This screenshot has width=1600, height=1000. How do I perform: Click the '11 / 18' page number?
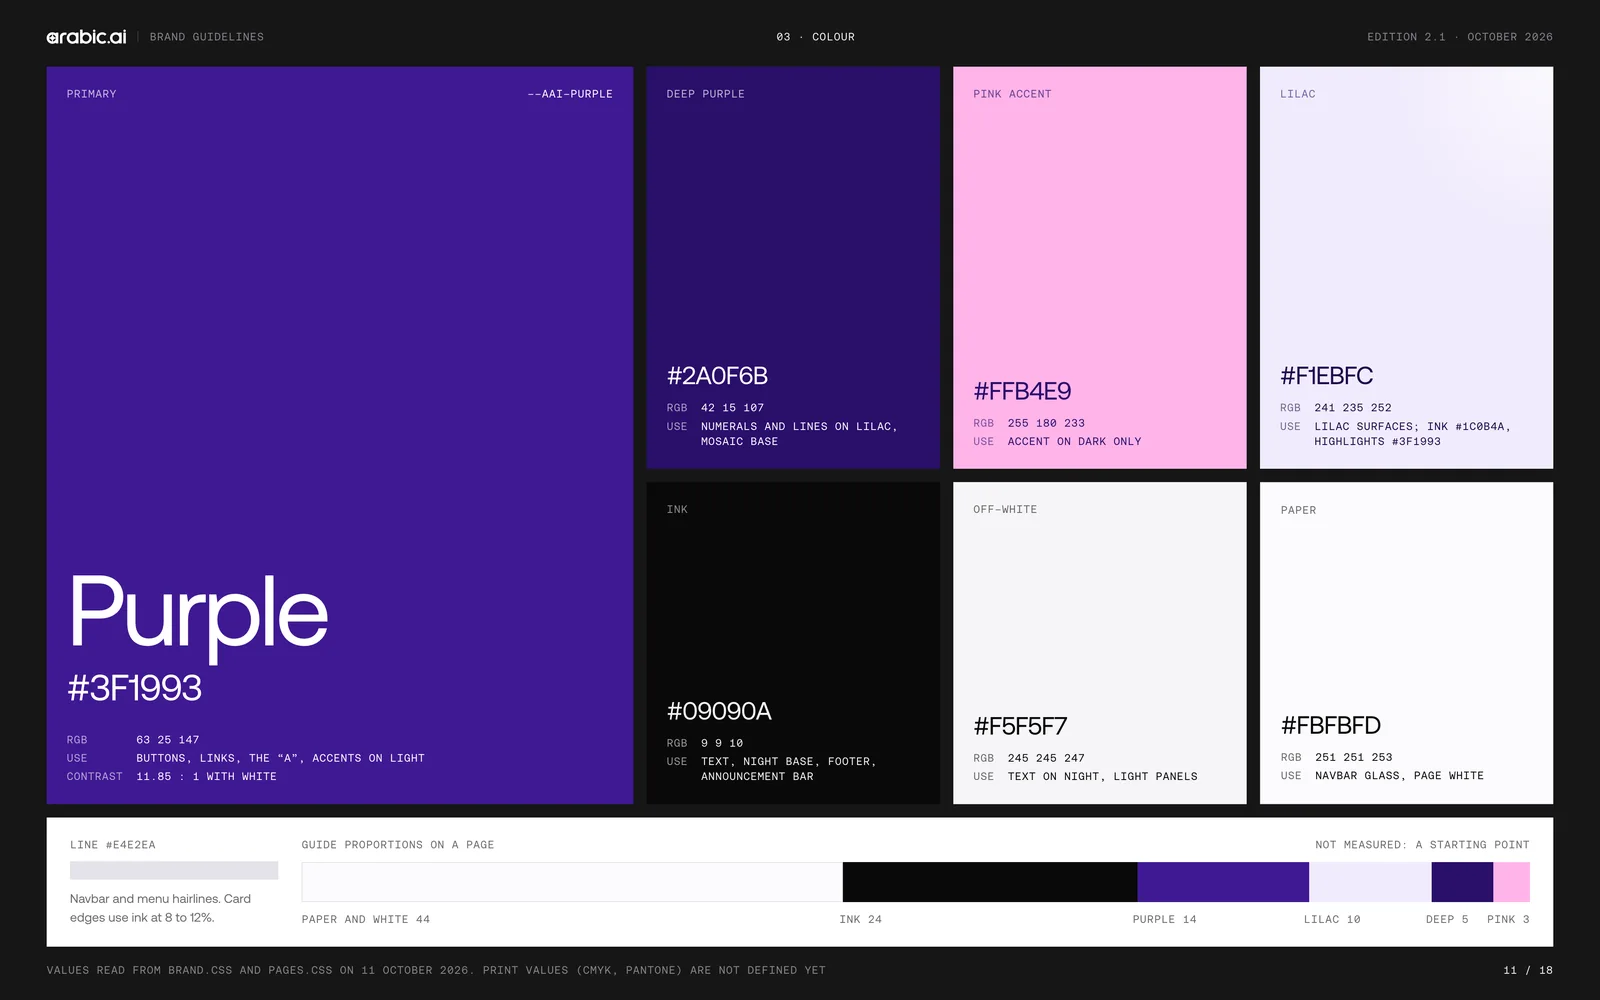pos(1528,971)
